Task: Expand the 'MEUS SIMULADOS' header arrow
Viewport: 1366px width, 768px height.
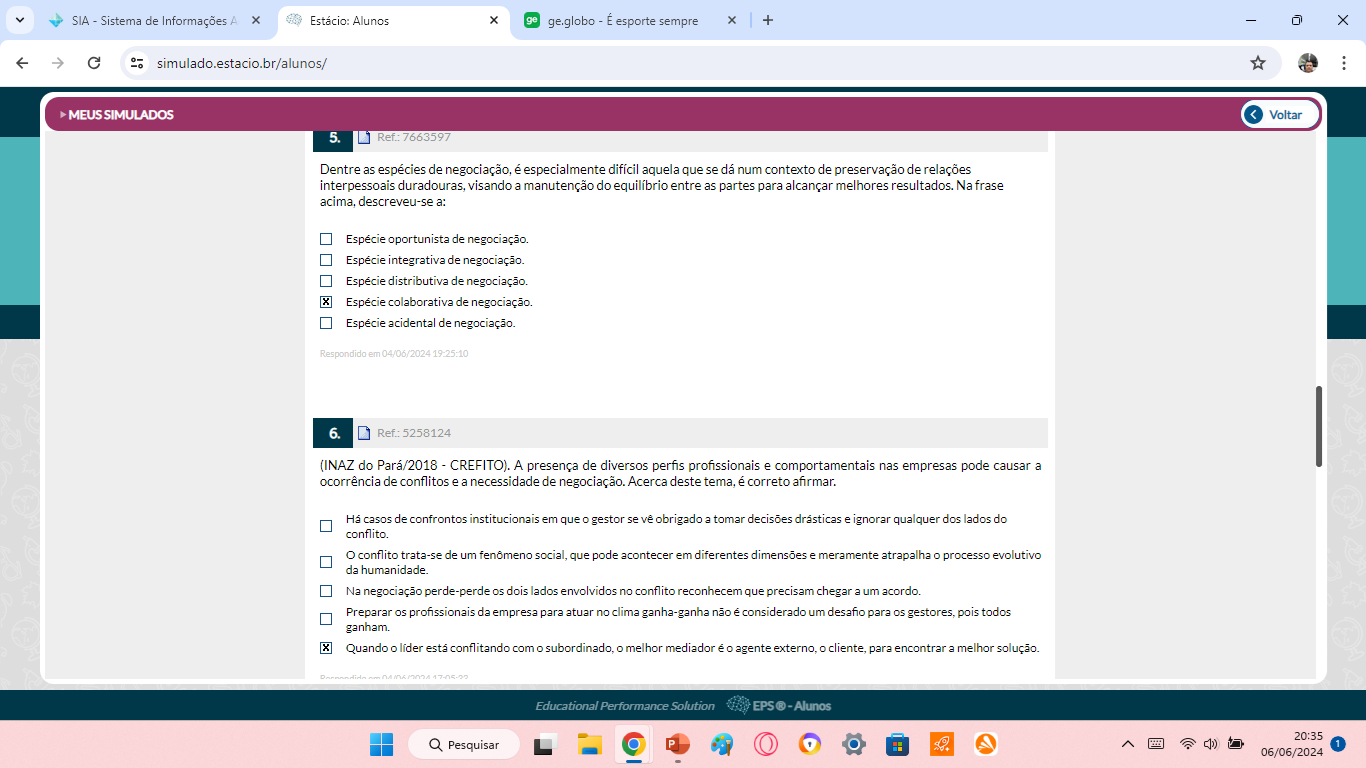Action: click(63, 115)
